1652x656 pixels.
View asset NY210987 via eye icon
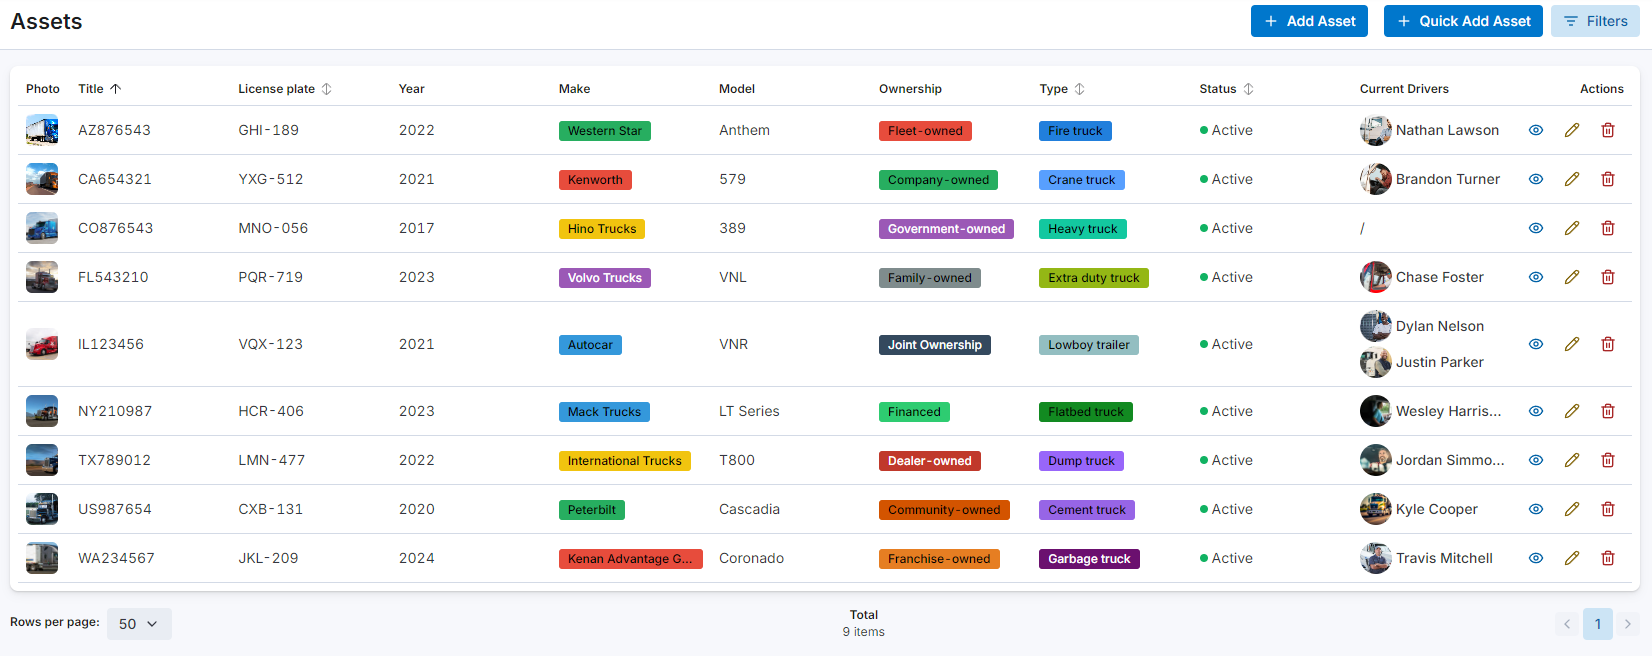coord(1536,411)
